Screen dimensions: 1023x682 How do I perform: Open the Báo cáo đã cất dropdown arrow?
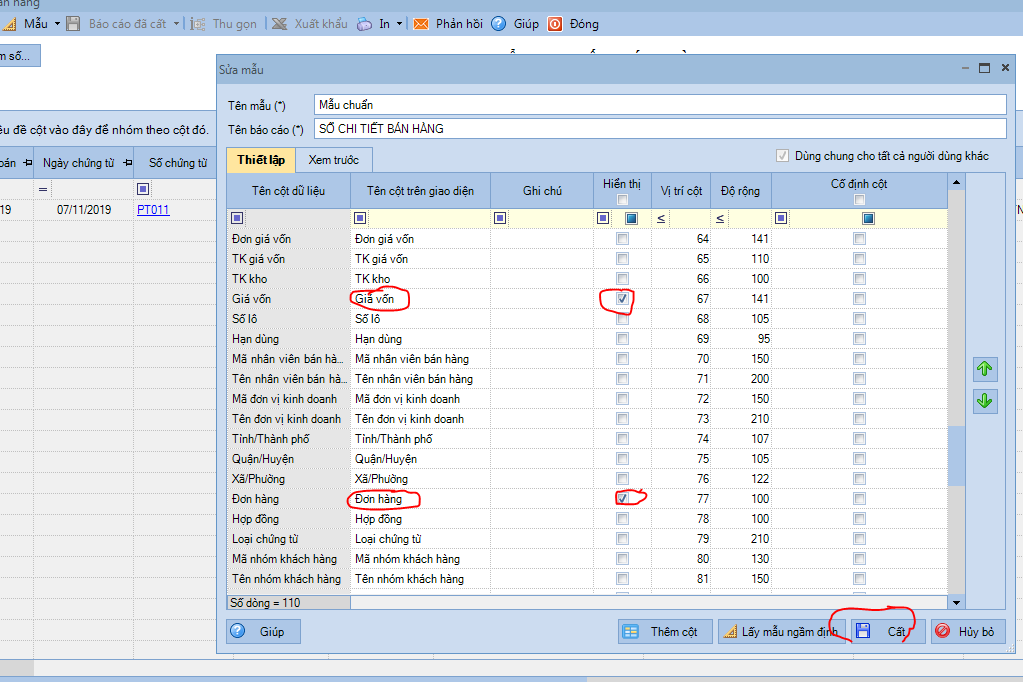click(177, 23)
